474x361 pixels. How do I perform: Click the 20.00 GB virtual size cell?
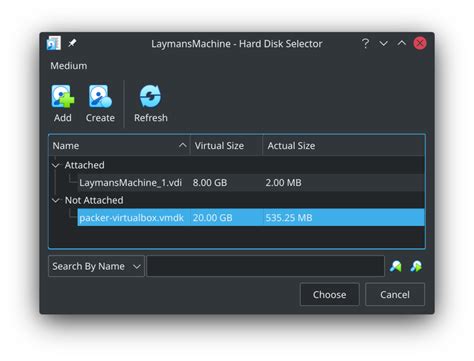tap(212, 218)
